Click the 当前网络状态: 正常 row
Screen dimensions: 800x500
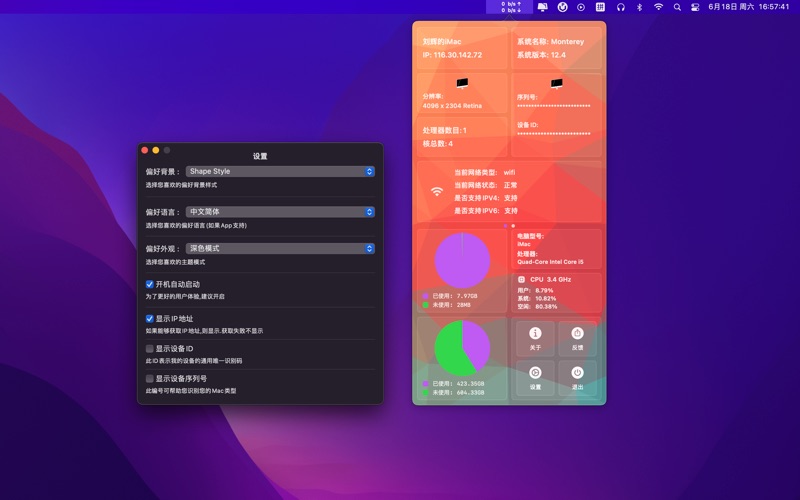[x=486, y=185]
